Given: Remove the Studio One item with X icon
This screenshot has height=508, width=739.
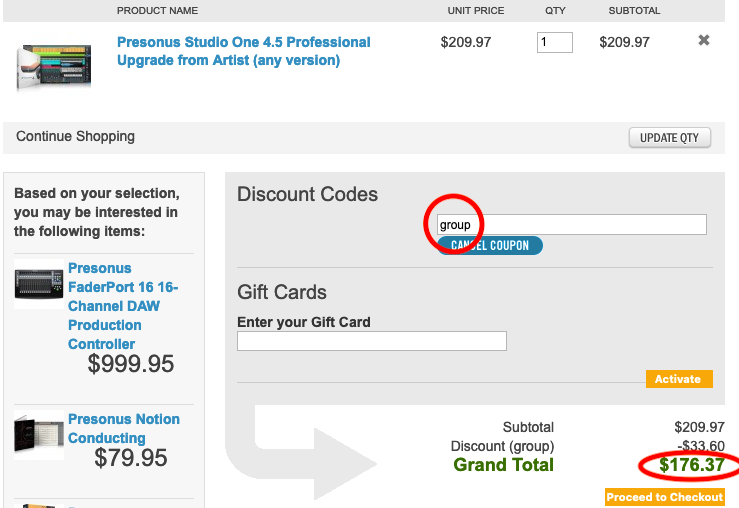Looking at the screenshot, I should click(x=704, y=41).
